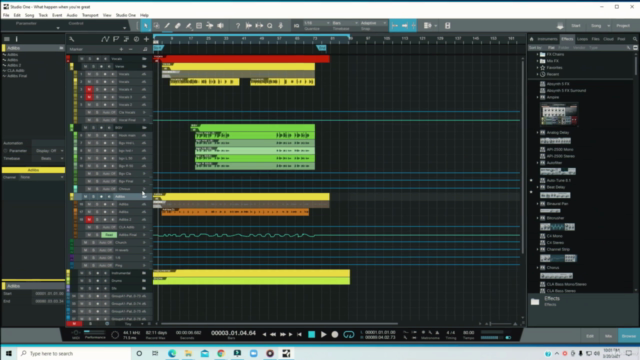Click the horizontal arrangement scrollbar

(280, 324)
